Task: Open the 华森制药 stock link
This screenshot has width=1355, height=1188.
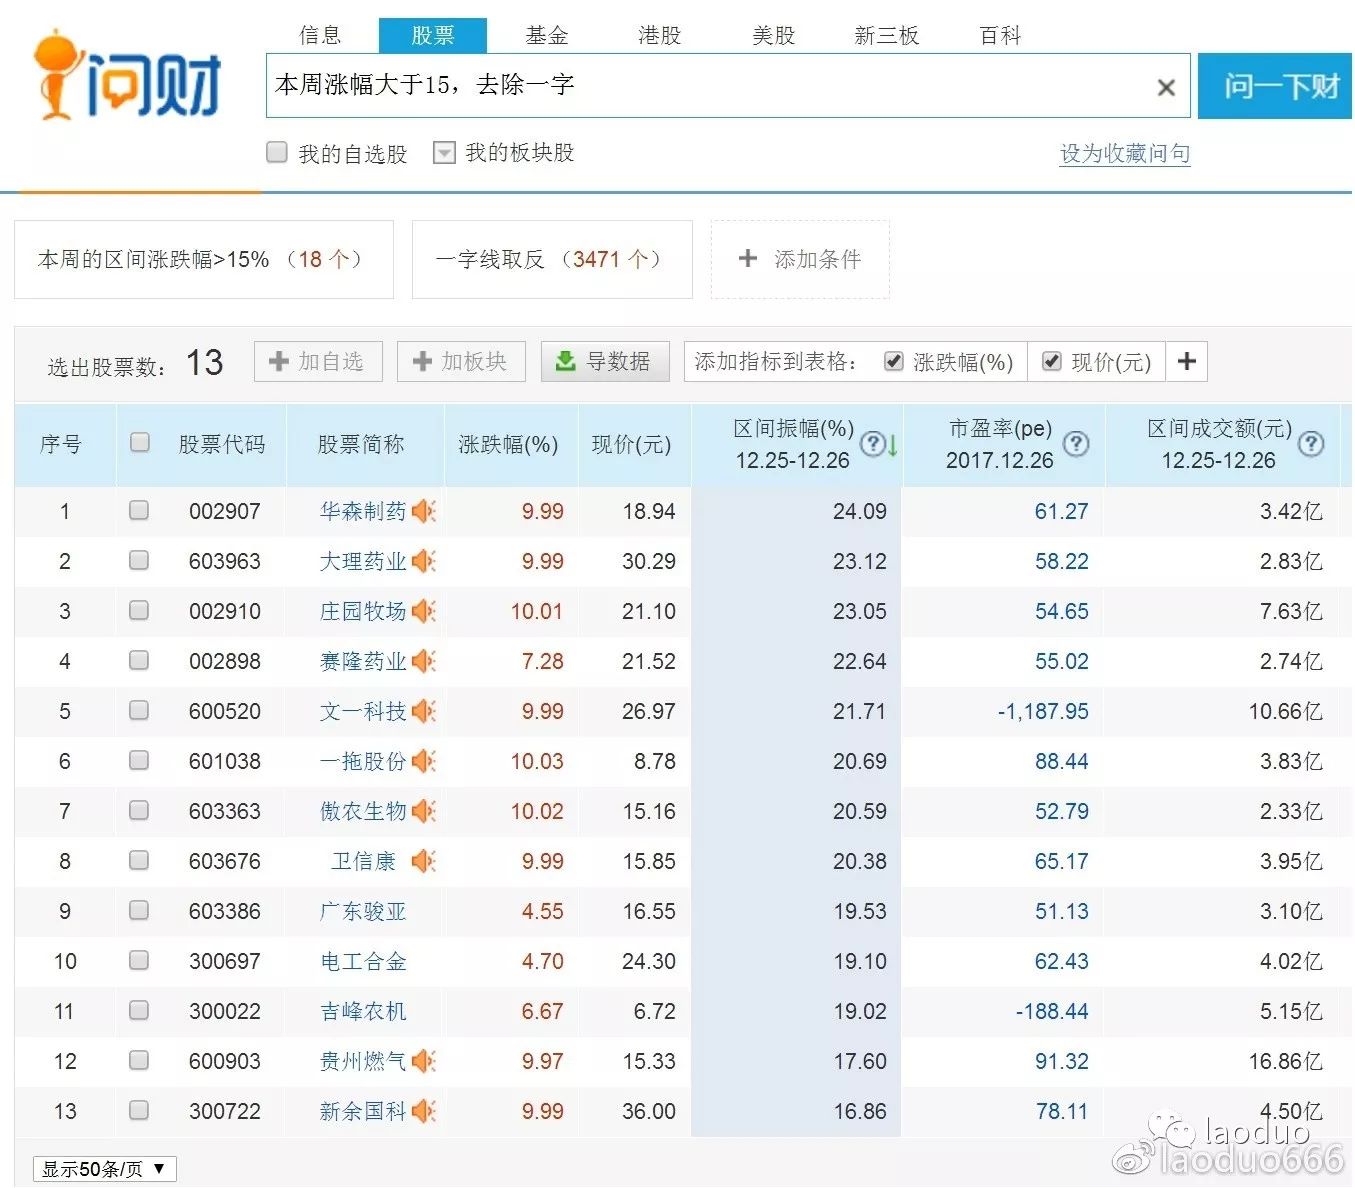Action: click(363, 511)
